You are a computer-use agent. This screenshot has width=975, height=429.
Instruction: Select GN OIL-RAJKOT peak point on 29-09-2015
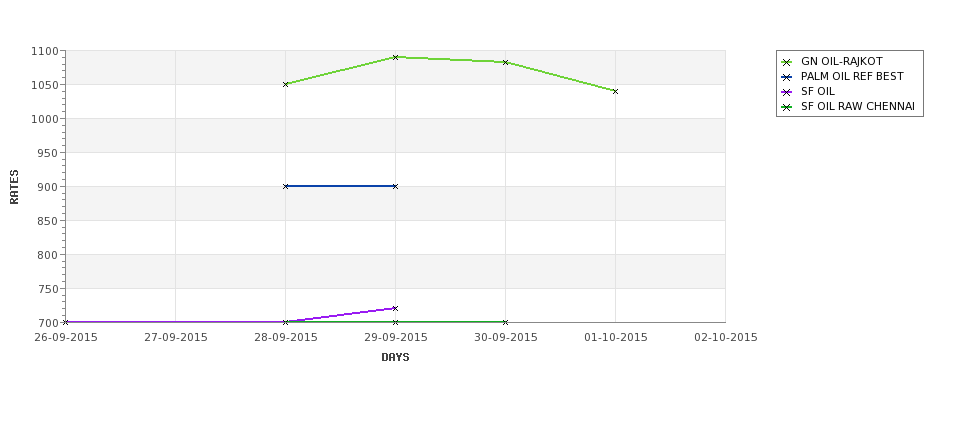395,57
